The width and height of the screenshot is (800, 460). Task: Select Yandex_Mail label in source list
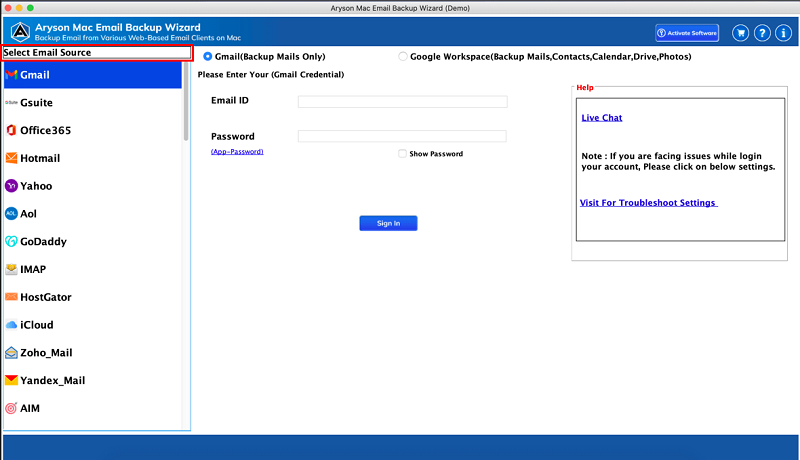(53, 380)
